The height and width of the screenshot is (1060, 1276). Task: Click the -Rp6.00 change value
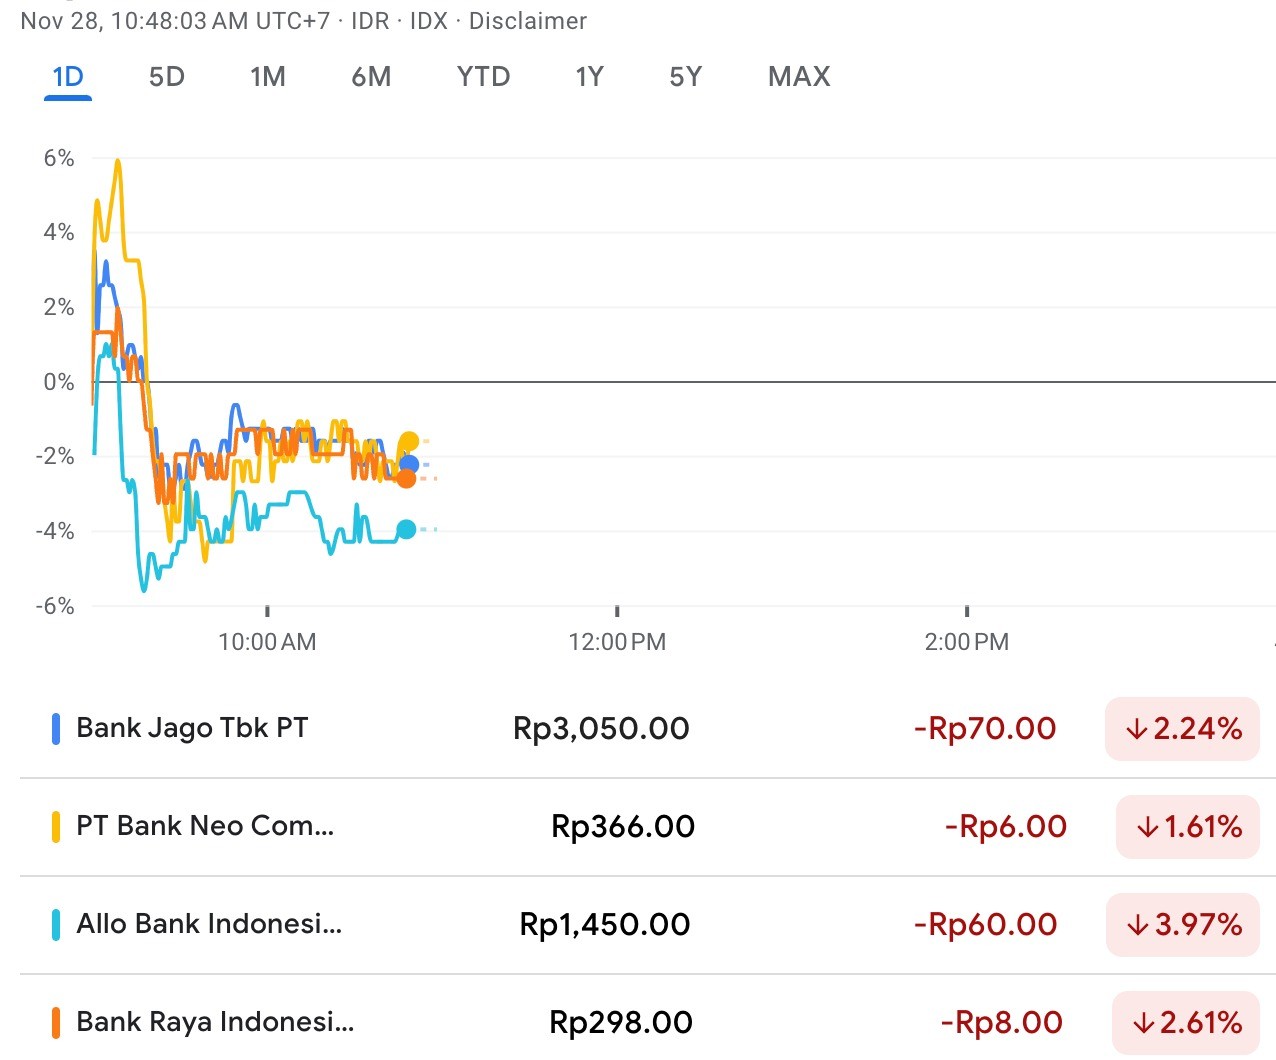[1006, 827]
